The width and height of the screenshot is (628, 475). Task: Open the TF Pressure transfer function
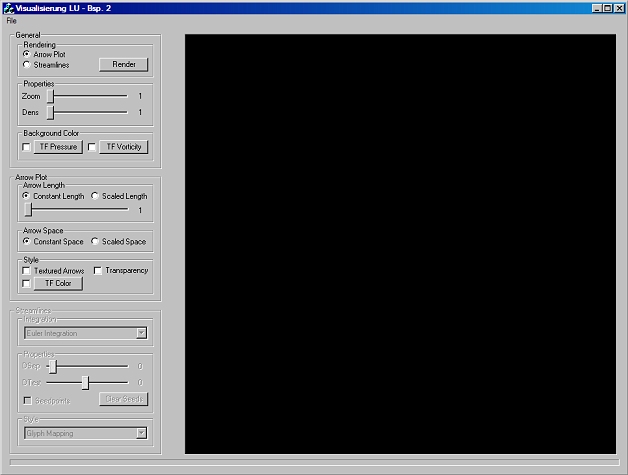(58, 147)
